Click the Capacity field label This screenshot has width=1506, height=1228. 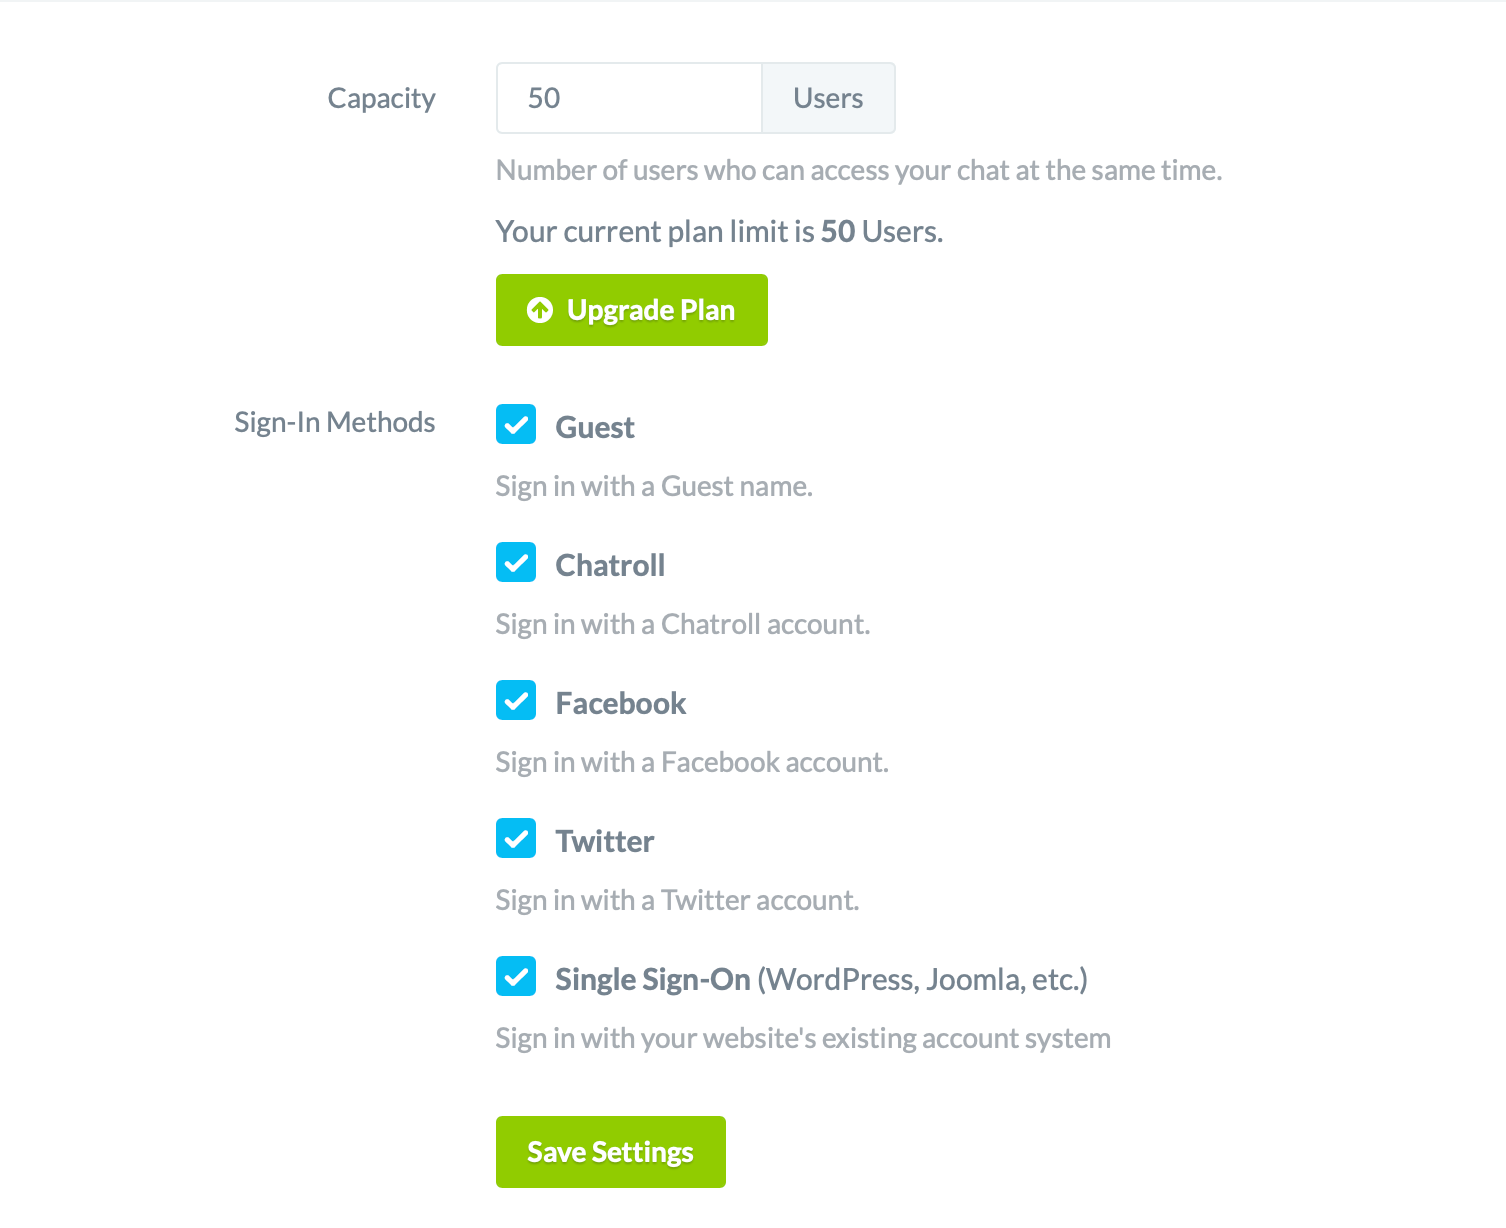[x=381, y=99]
